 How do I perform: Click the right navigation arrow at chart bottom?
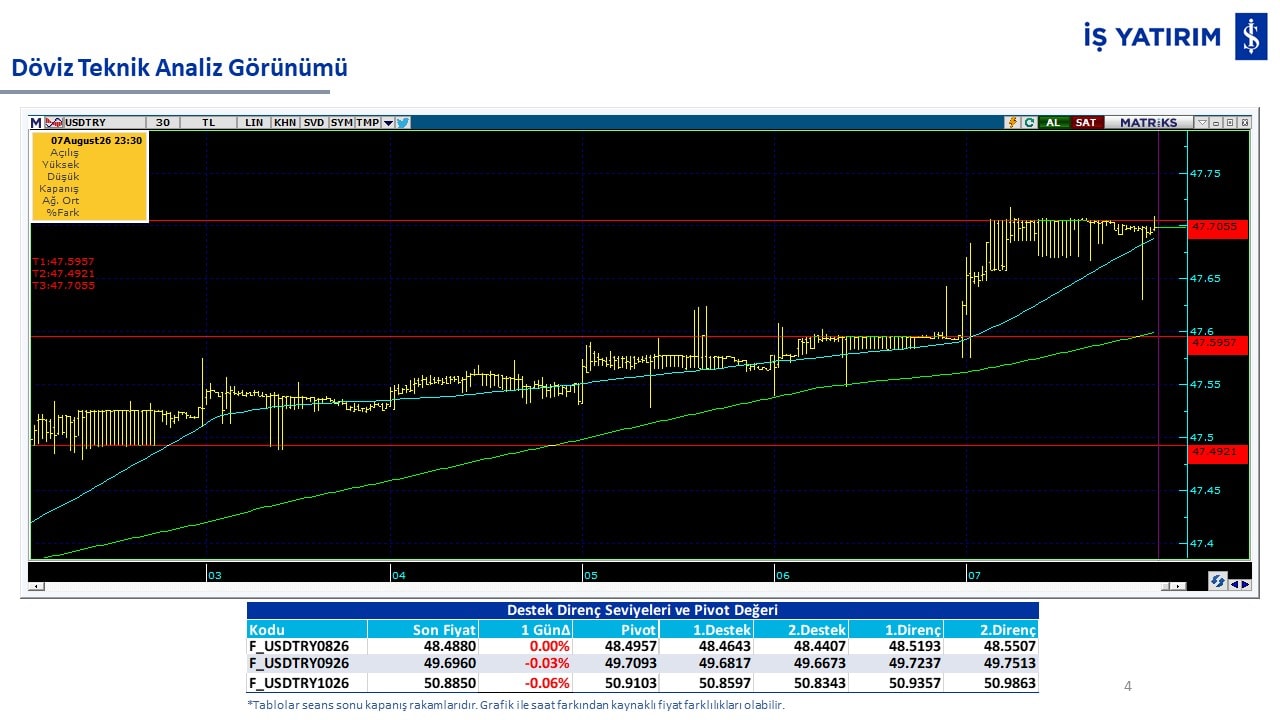pos(1246,585)
